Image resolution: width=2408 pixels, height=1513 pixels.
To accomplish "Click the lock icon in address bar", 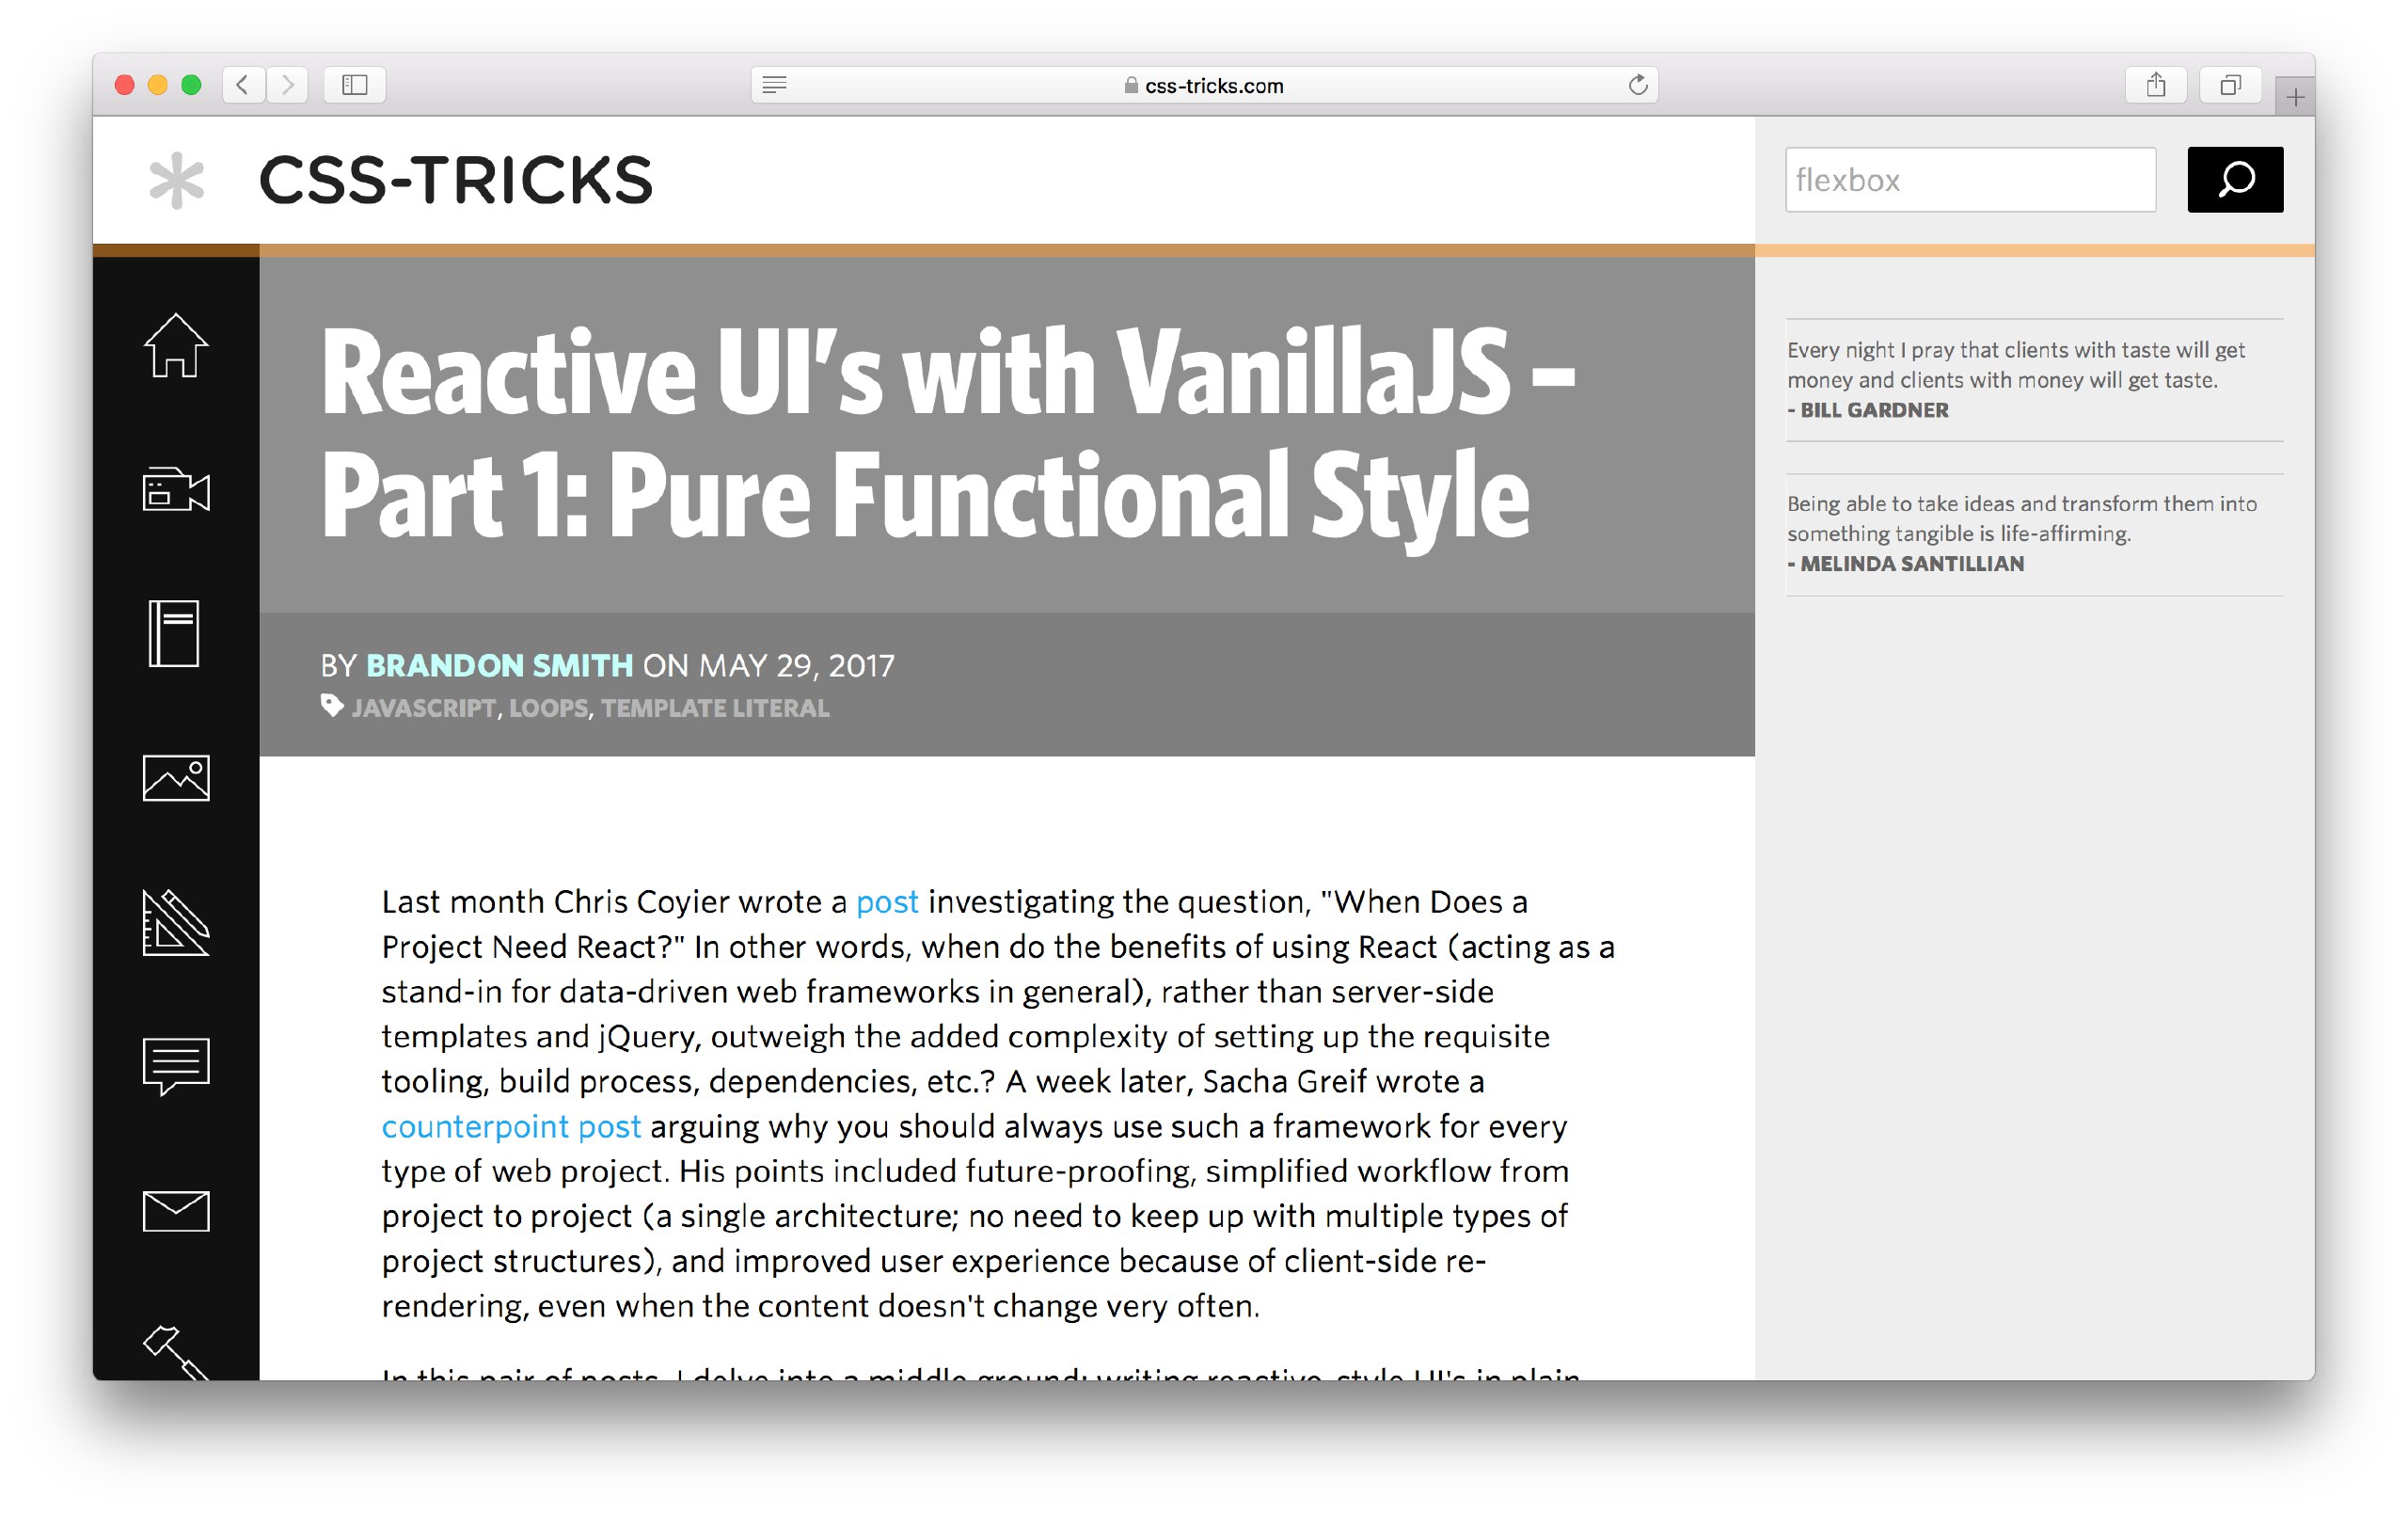I will click(x=1130, y=85).
